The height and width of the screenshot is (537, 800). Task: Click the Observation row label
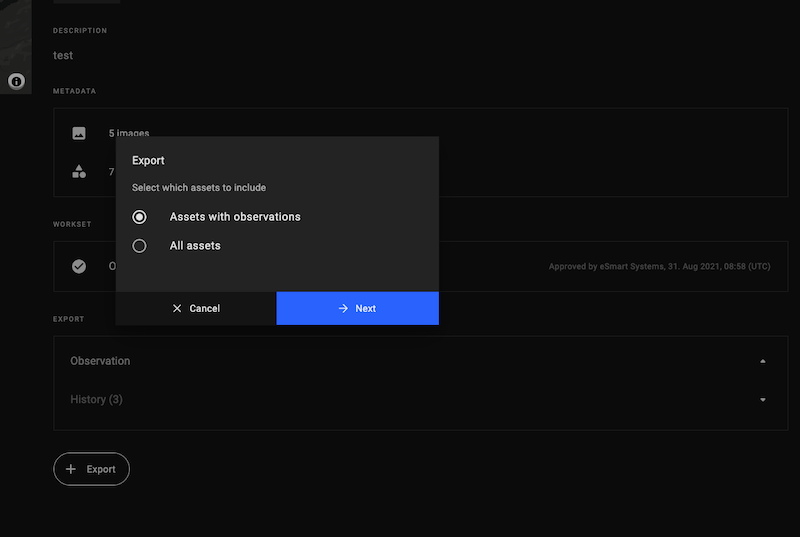click(100, 361)
